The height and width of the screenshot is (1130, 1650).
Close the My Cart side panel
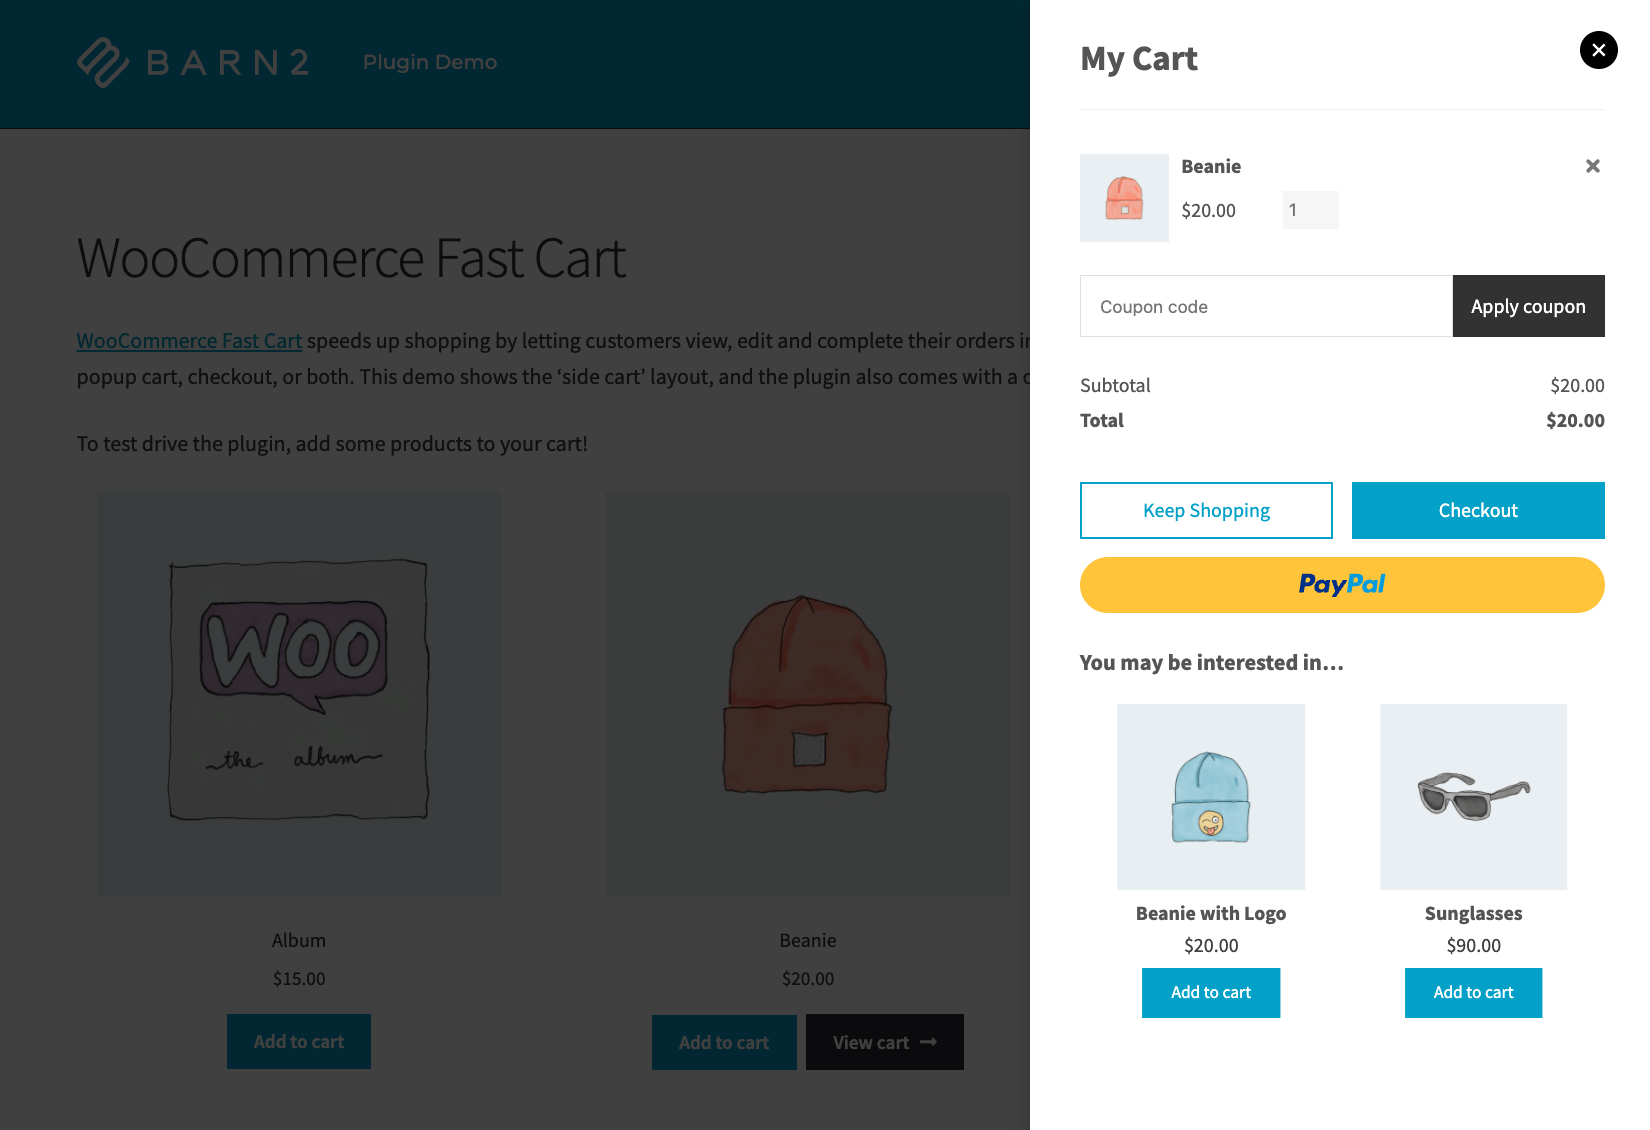pos(1598,50)
